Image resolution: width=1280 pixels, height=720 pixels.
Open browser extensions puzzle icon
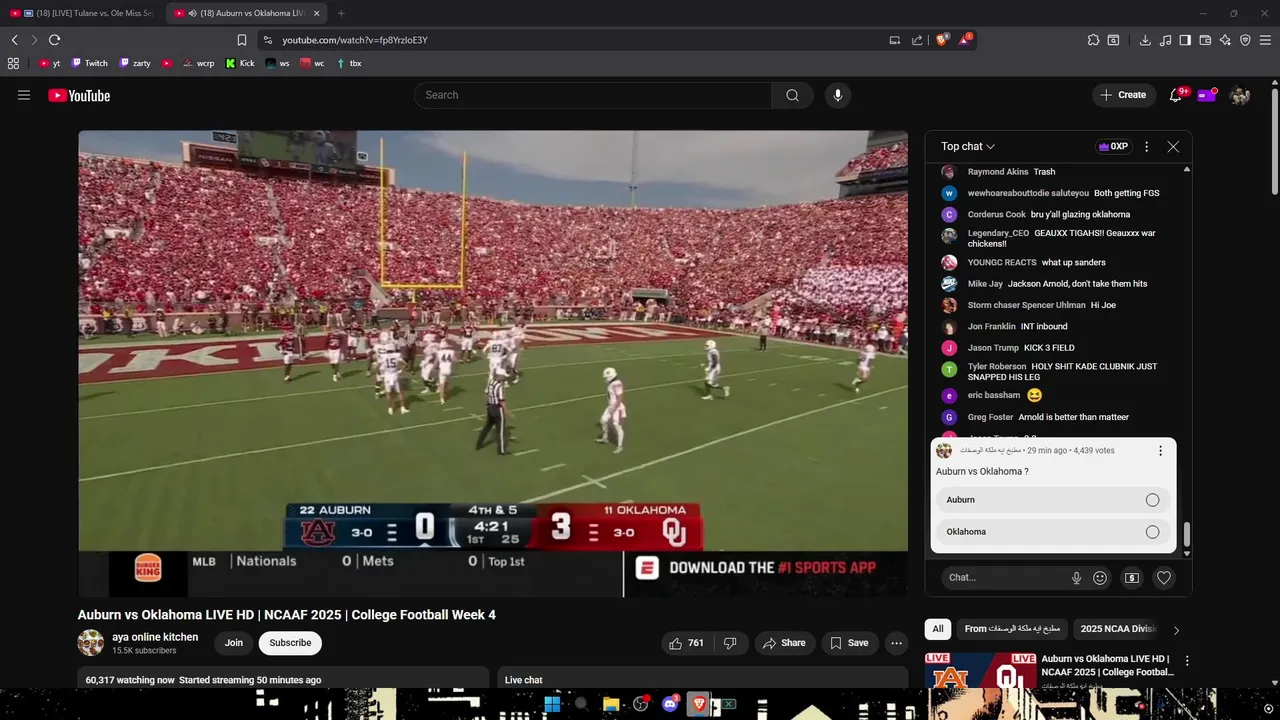pos(1093,40)
